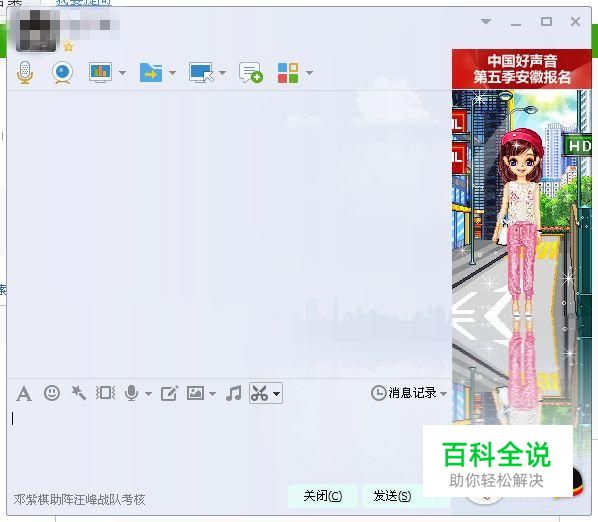Image resolution: width=598 pixels, height=522 pixels.
Task: Start a video call with webcam icon
Action: tap(63, 72)
